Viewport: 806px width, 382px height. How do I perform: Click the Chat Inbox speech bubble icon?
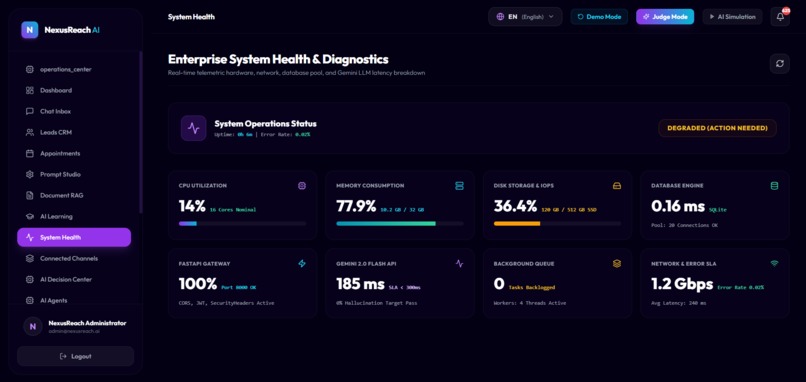coord(30,112)
